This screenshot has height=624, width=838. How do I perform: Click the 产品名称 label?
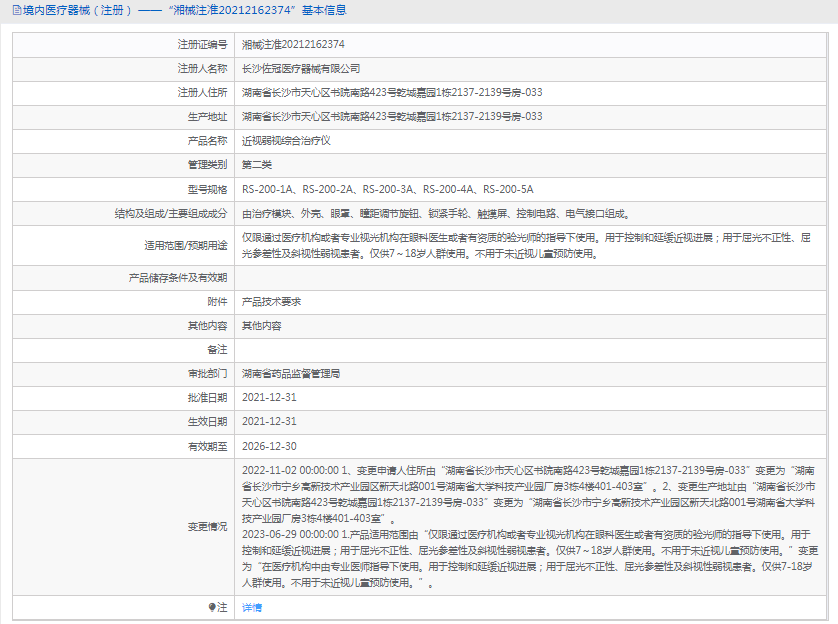point(207,141)
